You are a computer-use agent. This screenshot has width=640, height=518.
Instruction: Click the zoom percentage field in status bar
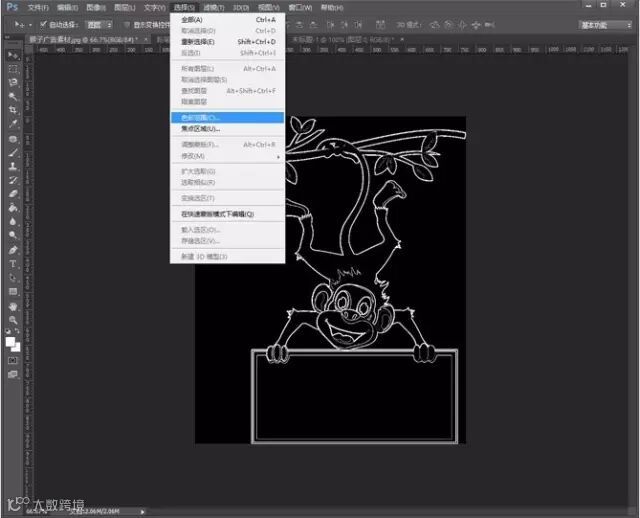pyautogui.click(x=36, y=511)
